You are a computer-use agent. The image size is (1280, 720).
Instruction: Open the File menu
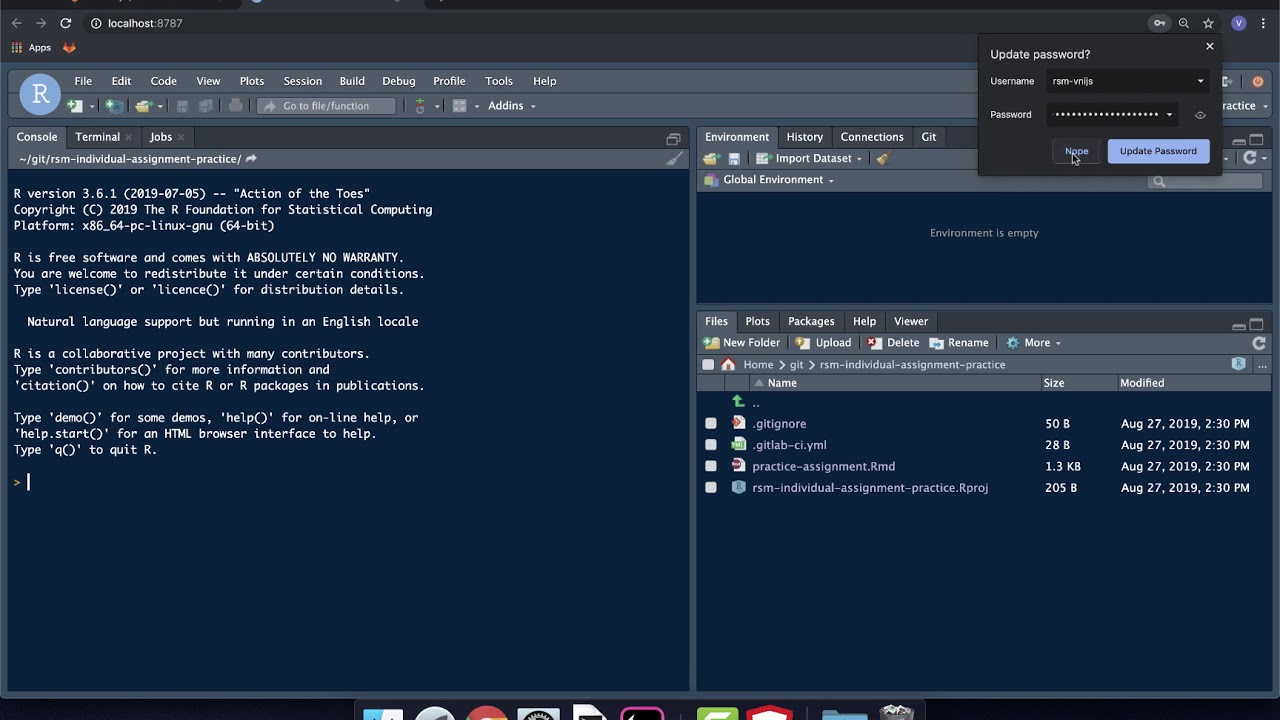point(83,81)
